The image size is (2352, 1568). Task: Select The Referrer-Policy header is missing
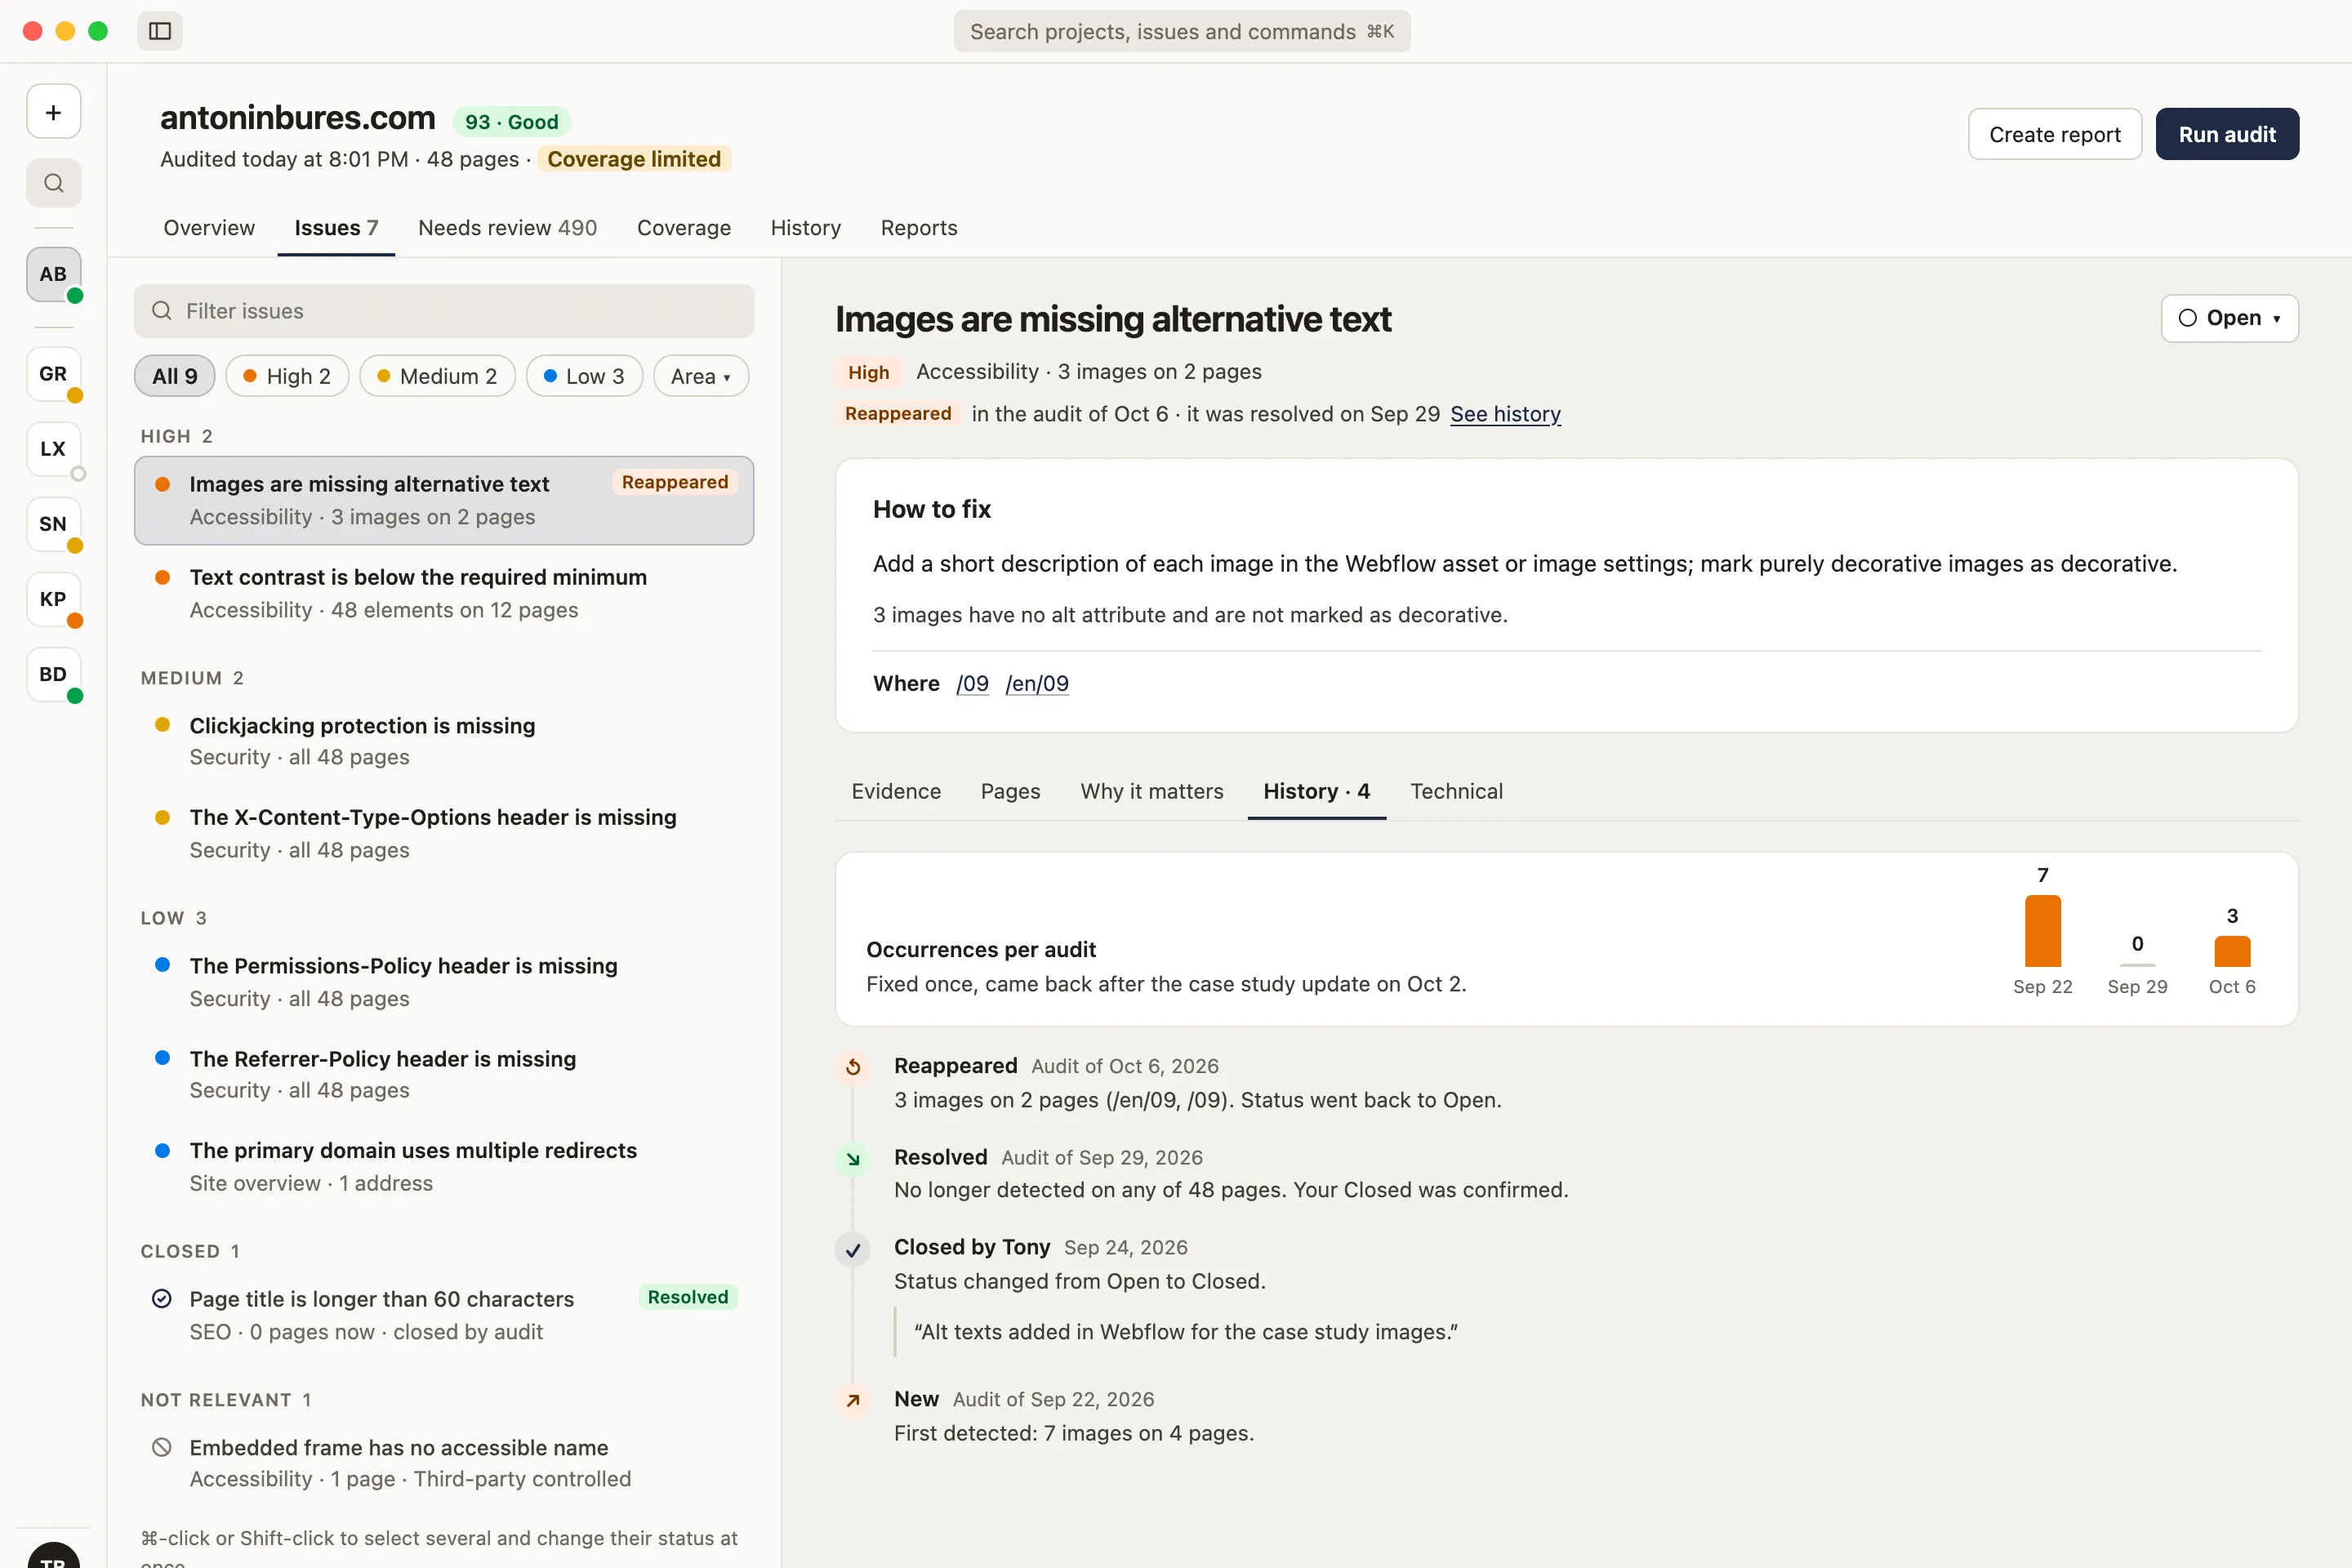pyautogui.click(x=444, y=1074)
